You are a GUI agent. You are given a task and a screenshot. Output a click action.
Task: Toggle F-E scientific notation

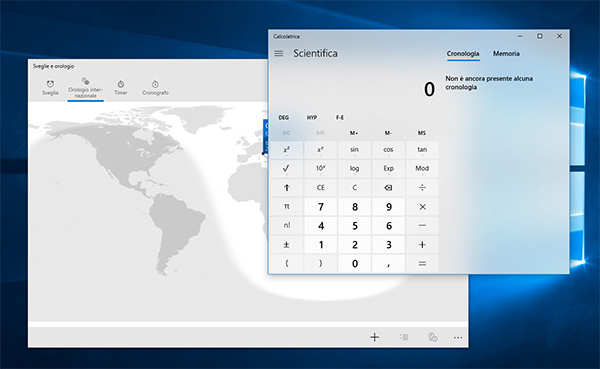tap(340, 118)
